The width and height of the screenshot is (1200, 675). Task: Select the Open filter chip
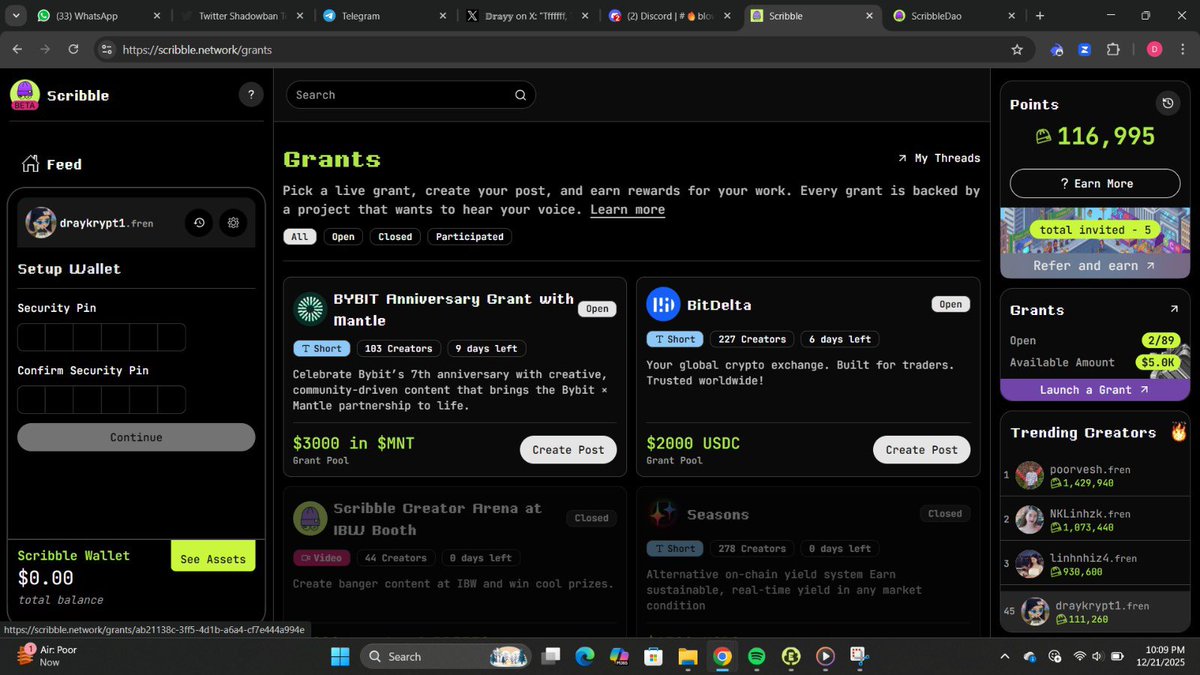tap(343, 237)
